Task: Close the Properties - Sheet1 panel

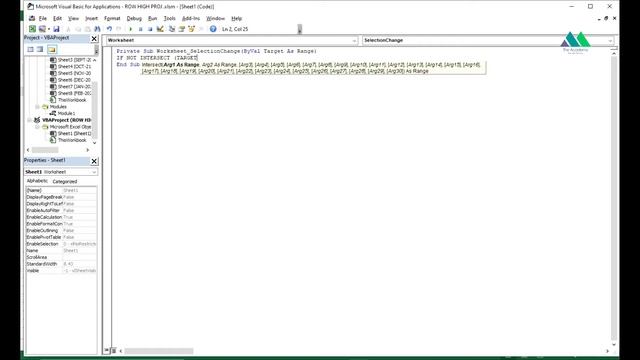Action: click(x=94, y=161)
